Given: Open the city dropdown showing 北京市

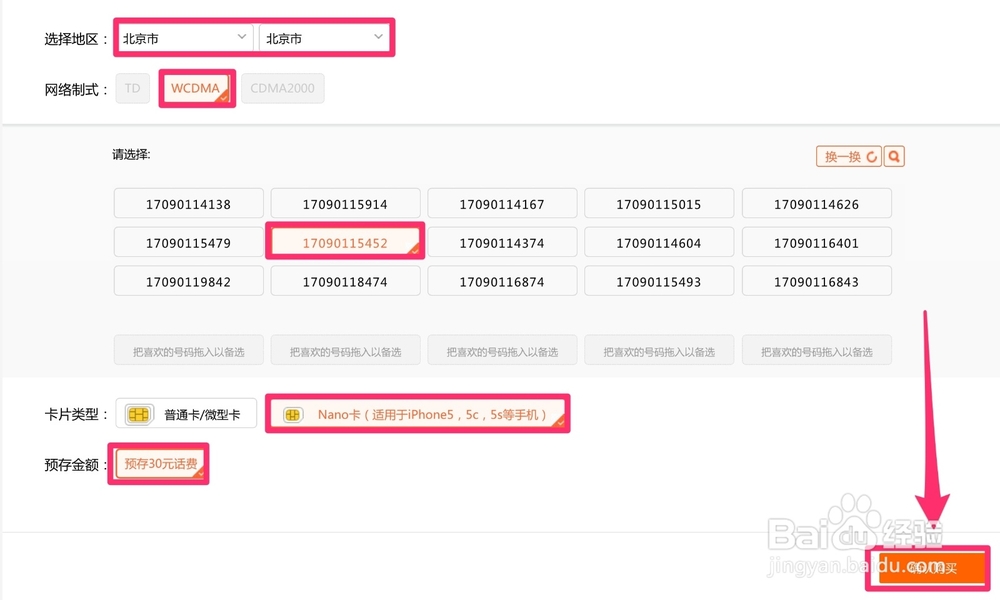Looking at the screenshot, I should [324, 38].
